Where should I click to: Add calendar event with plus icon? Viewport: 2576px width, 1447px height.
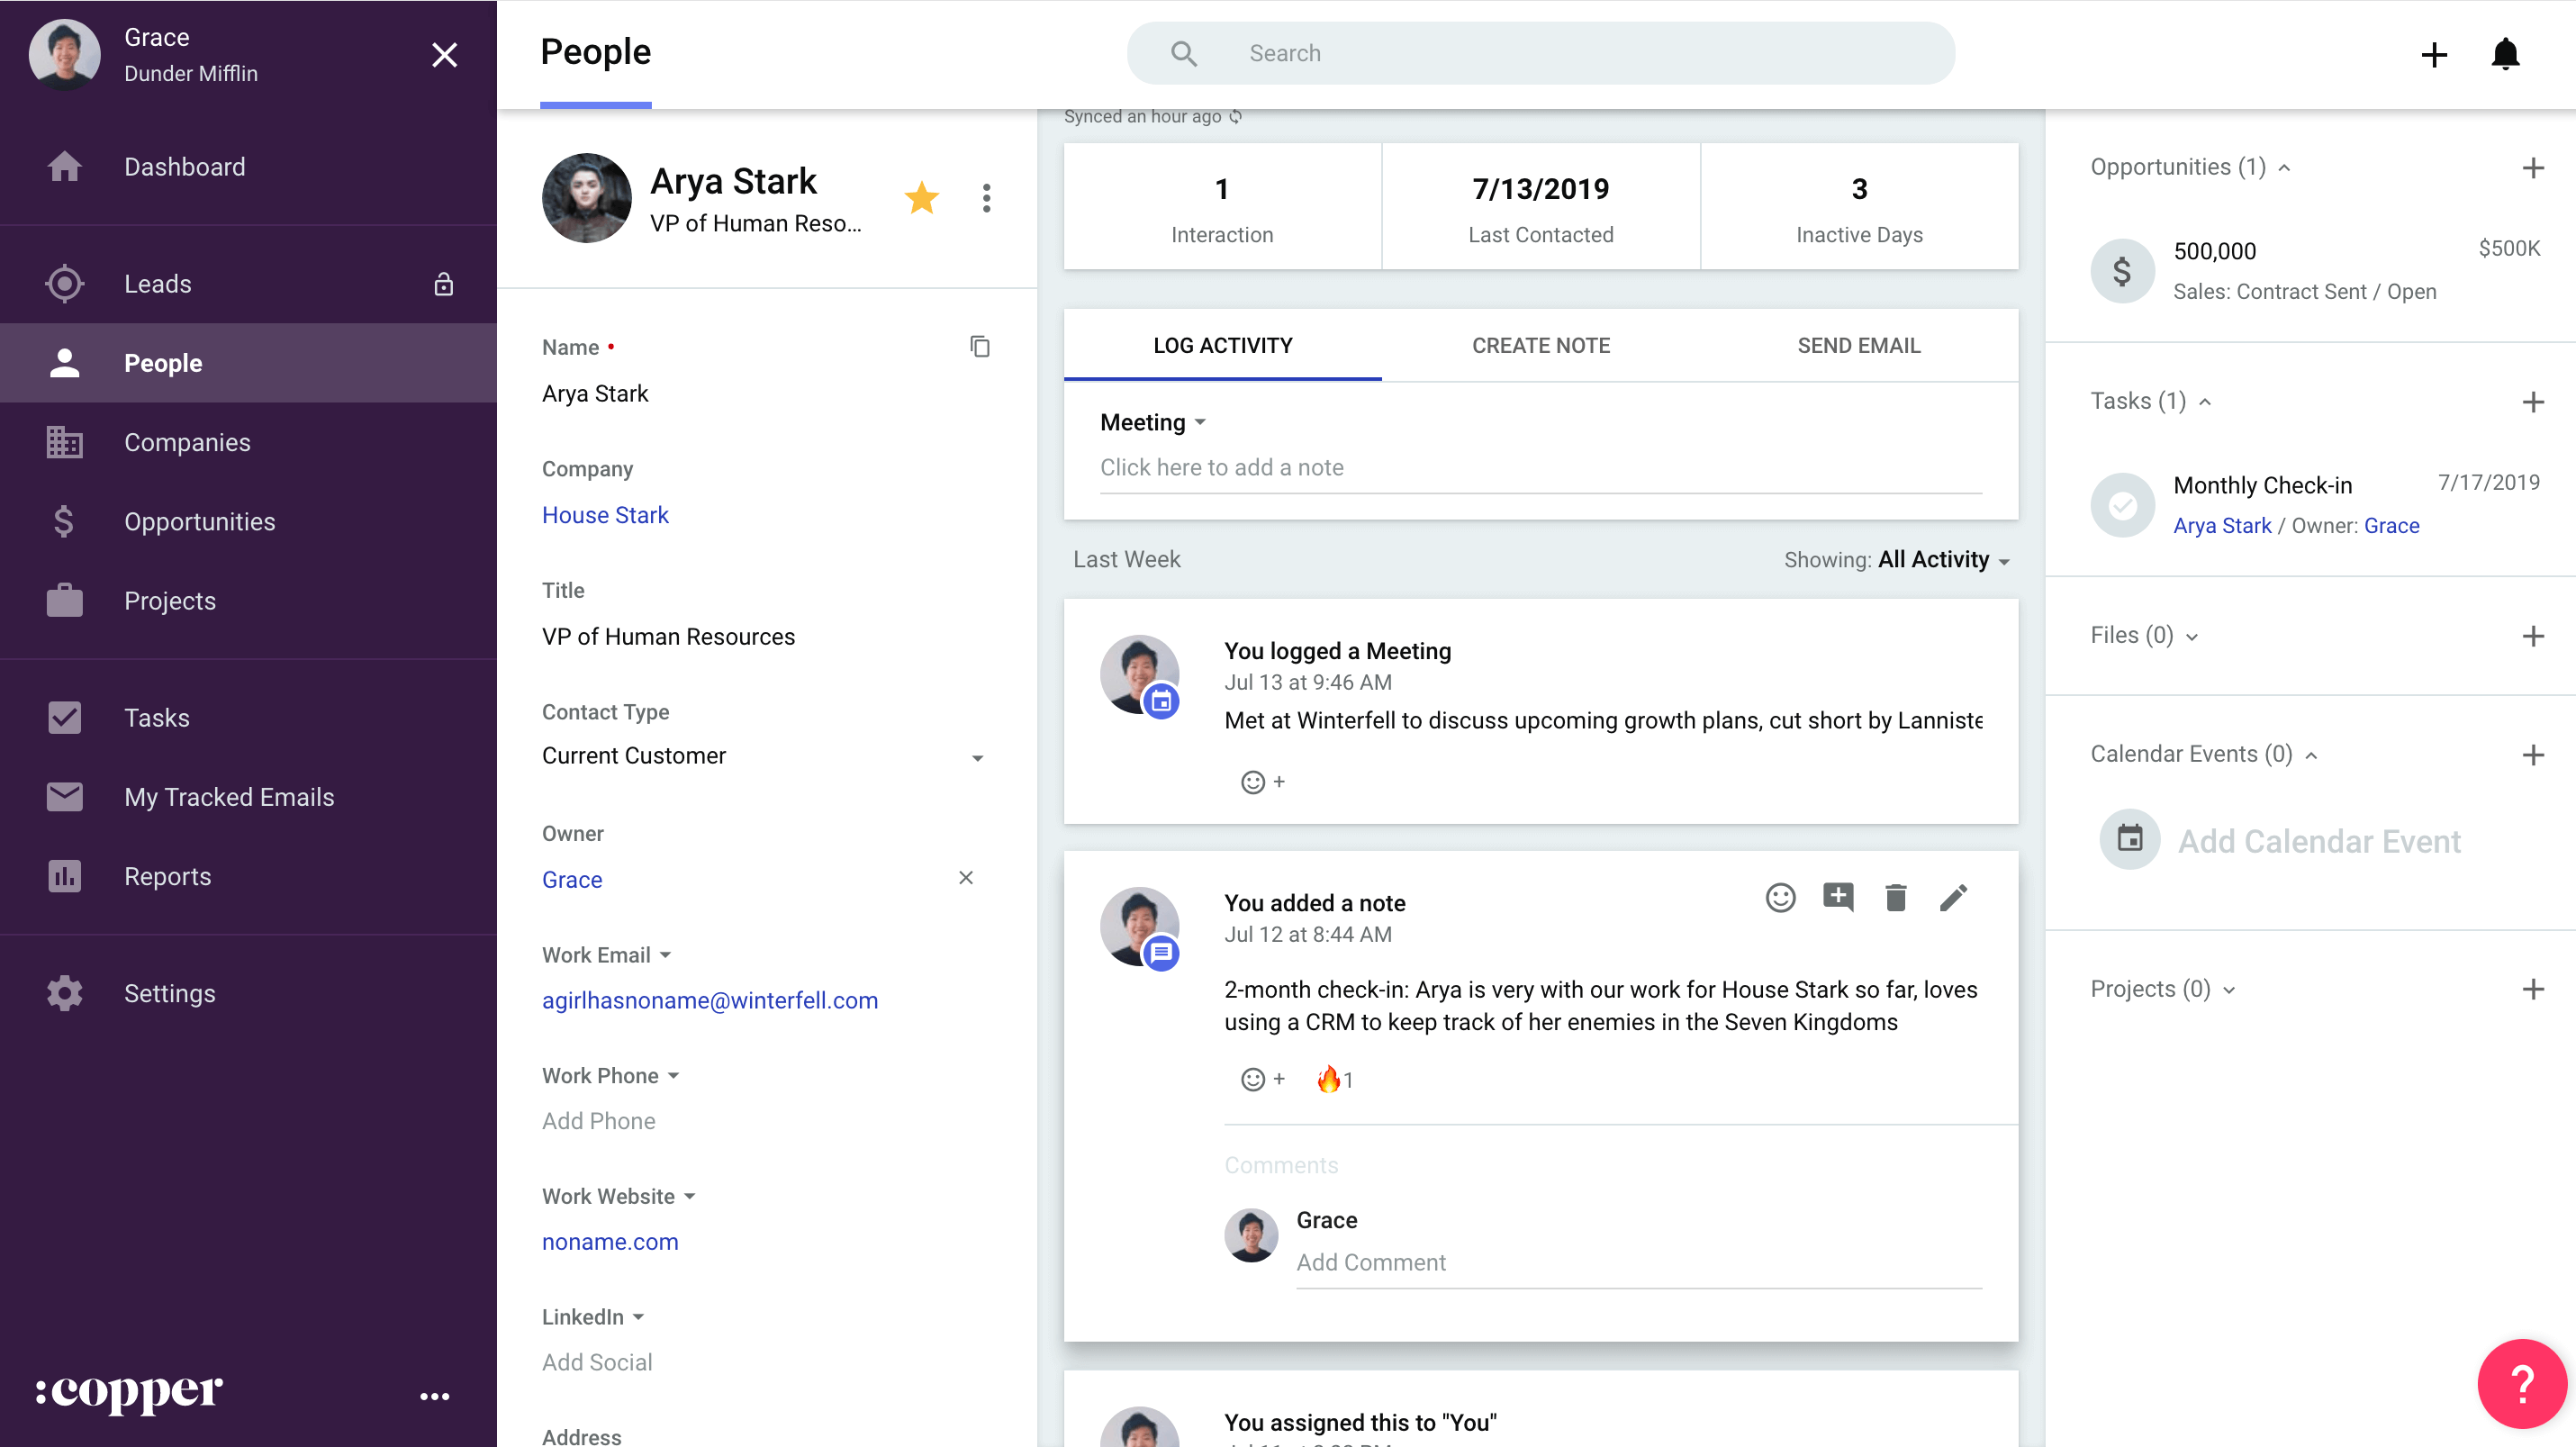click(2533, 755)
